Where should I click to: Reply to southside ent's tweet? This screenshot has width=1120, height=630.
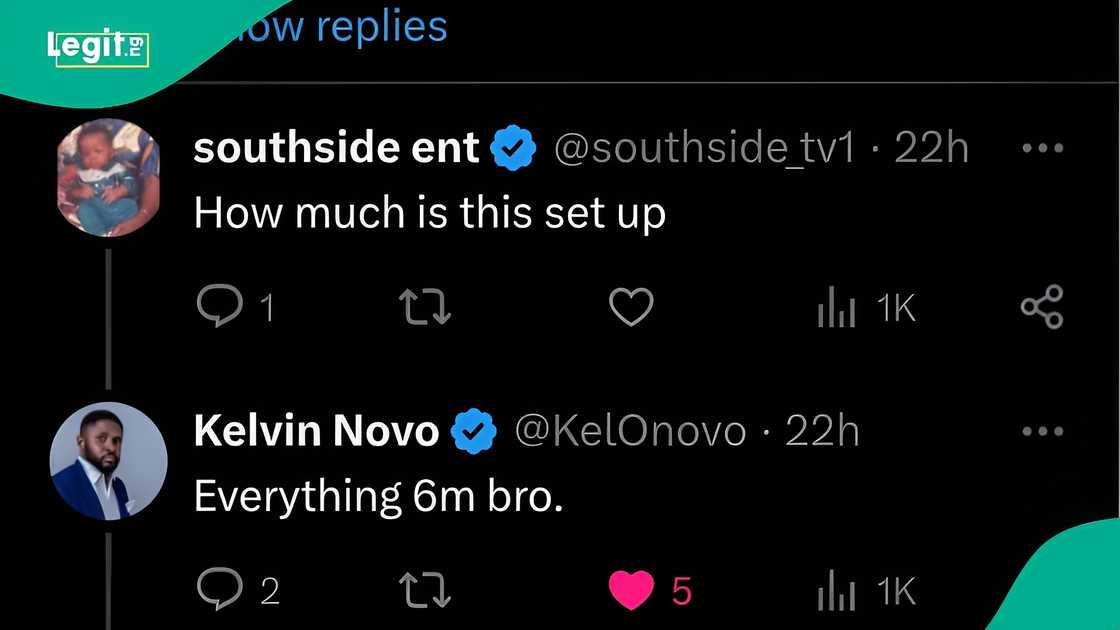coord(217,307)
